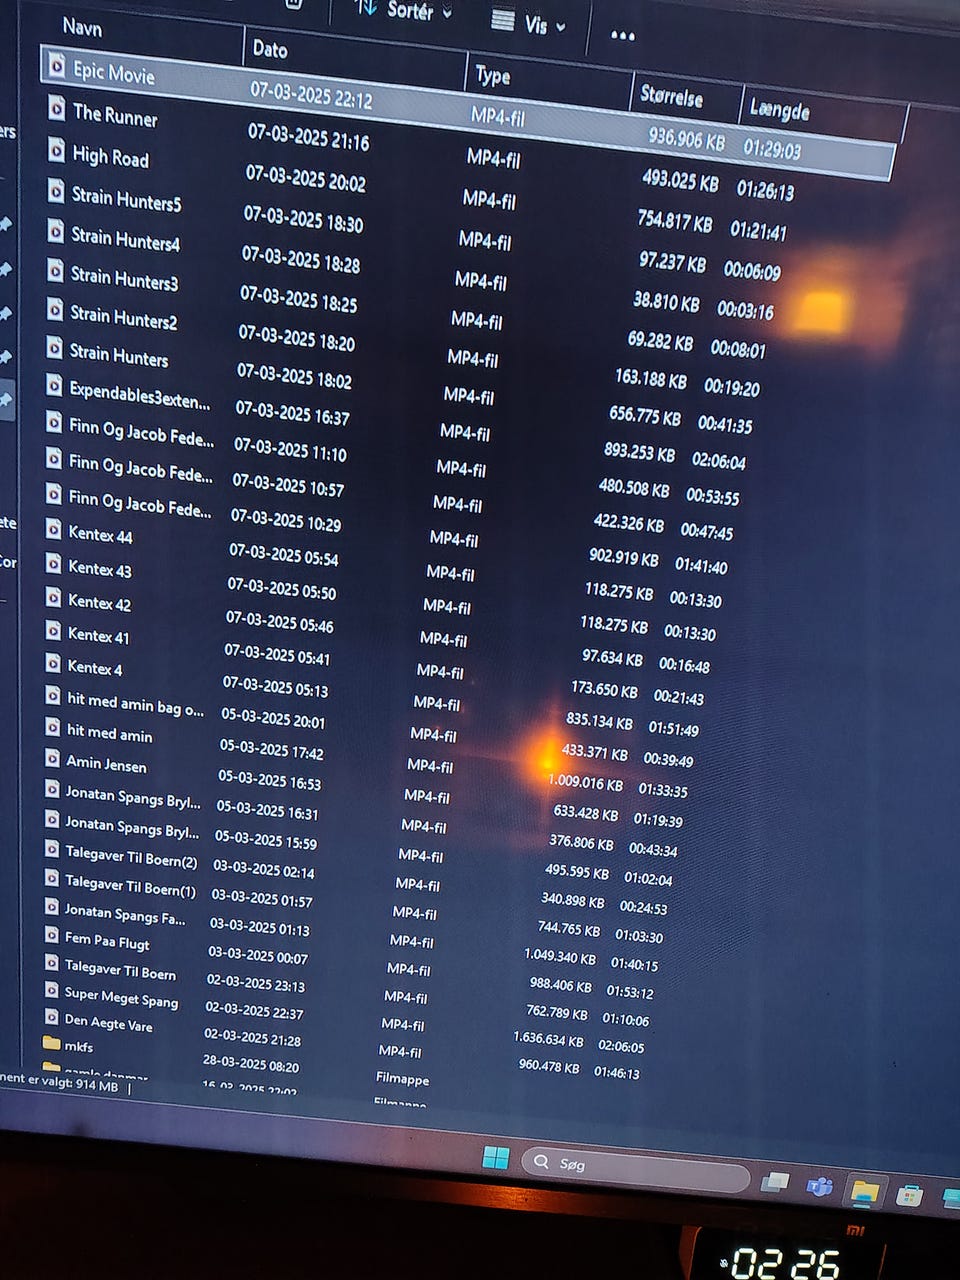The image size is (960, 1280).
Task: Click the Strain Hunters4 file icon
Action: click(55, 232)
